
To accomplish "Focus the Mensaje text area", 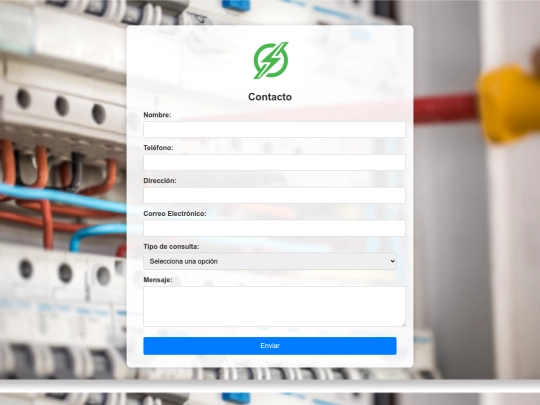I will (x=274, y=307).
